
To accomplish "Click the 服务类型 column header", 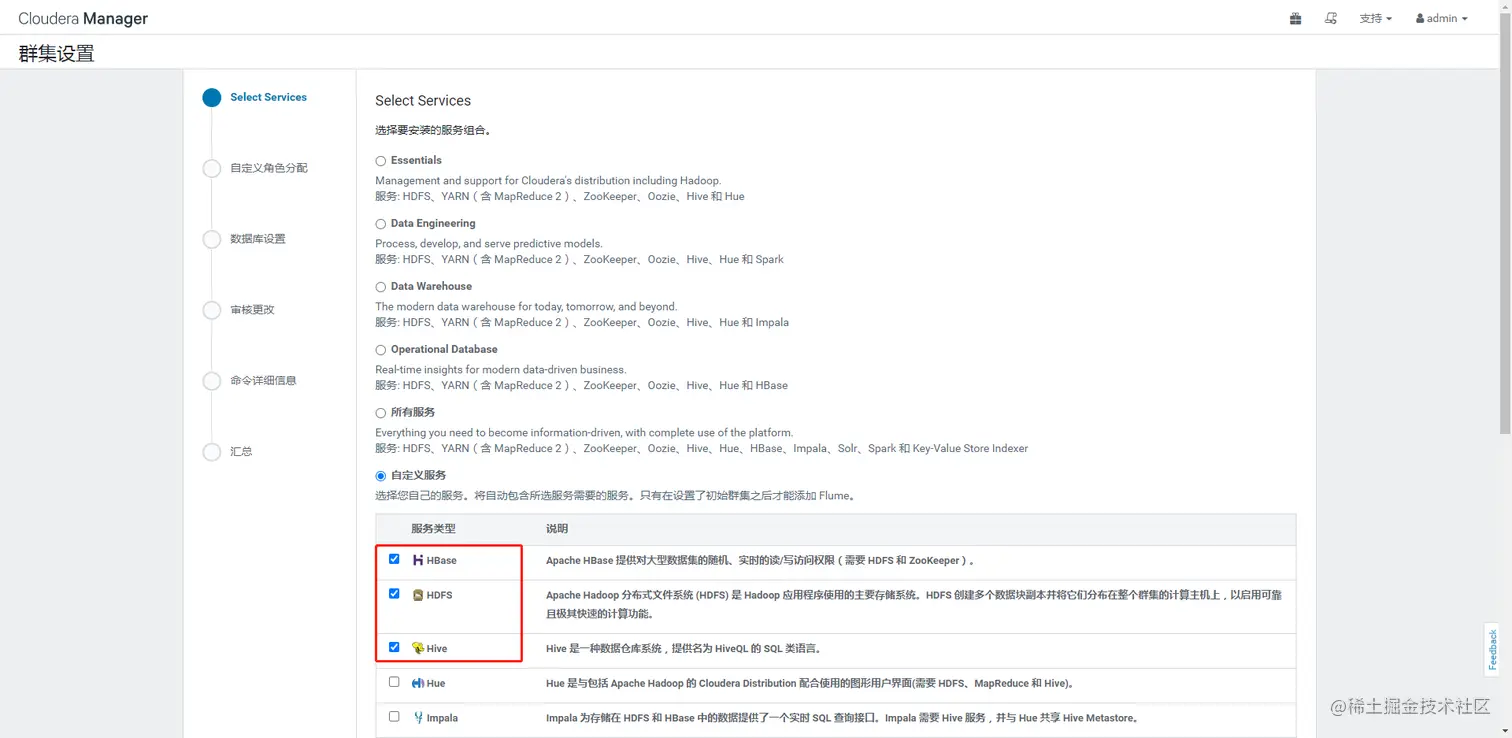I will (x=433, y=529).
